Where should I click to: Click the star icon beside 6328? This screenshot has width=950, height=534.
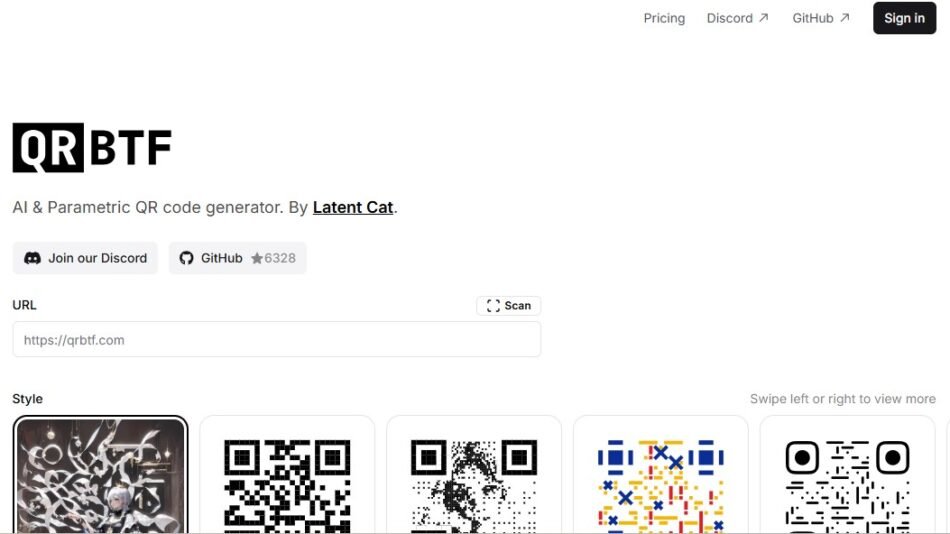click(257, 258)
